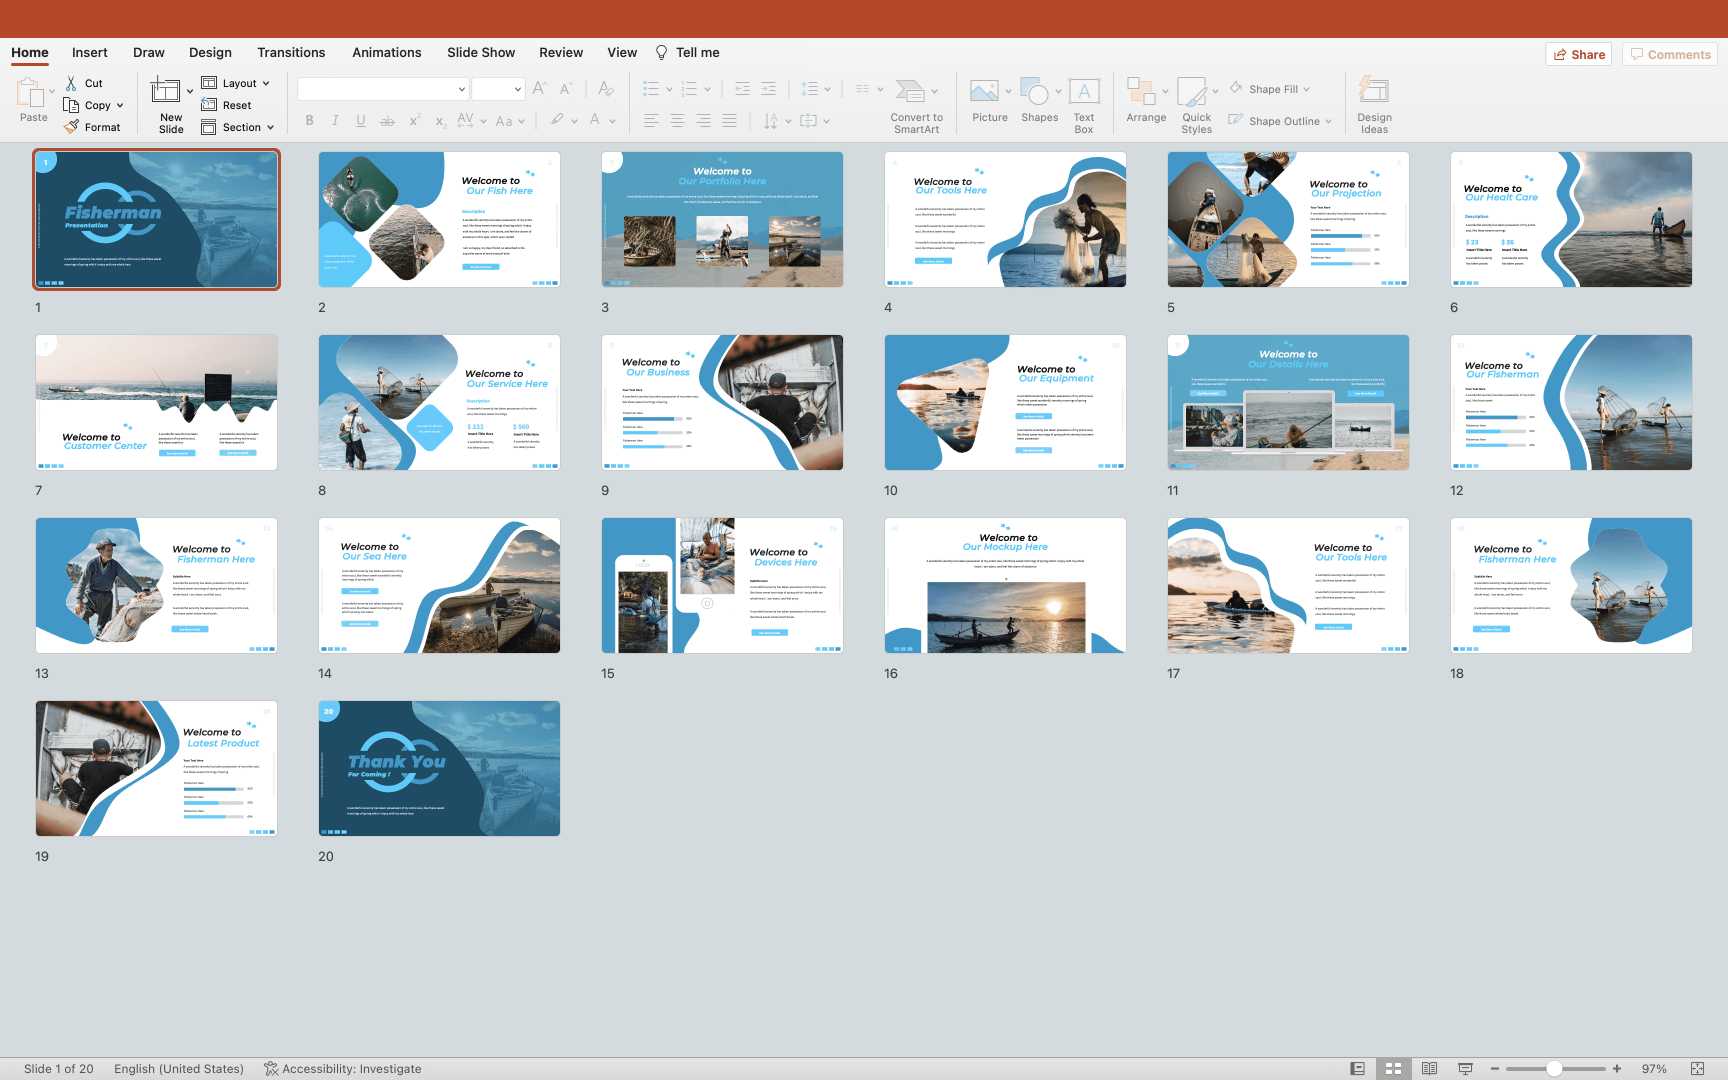This screenshot has width=1728, height=1080.
Task: Switch to the Transitions tab
Action: (x=291, y=53)
